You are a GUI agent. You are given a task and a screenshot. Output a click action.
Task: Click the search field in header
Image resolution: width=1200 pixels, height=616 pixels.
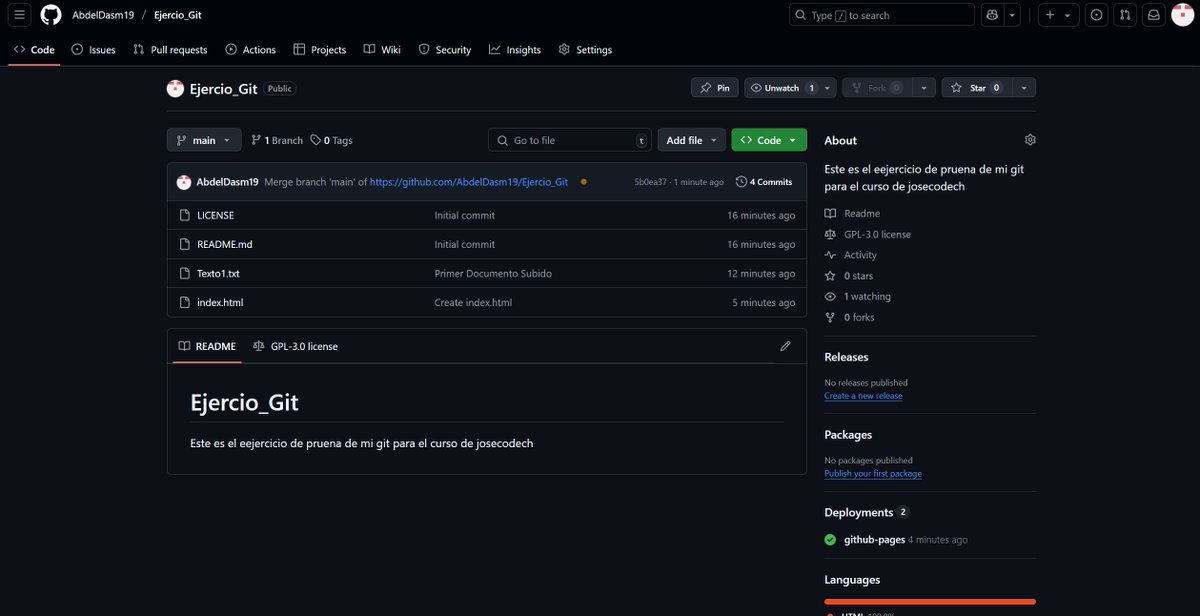[x=882, y=15]
